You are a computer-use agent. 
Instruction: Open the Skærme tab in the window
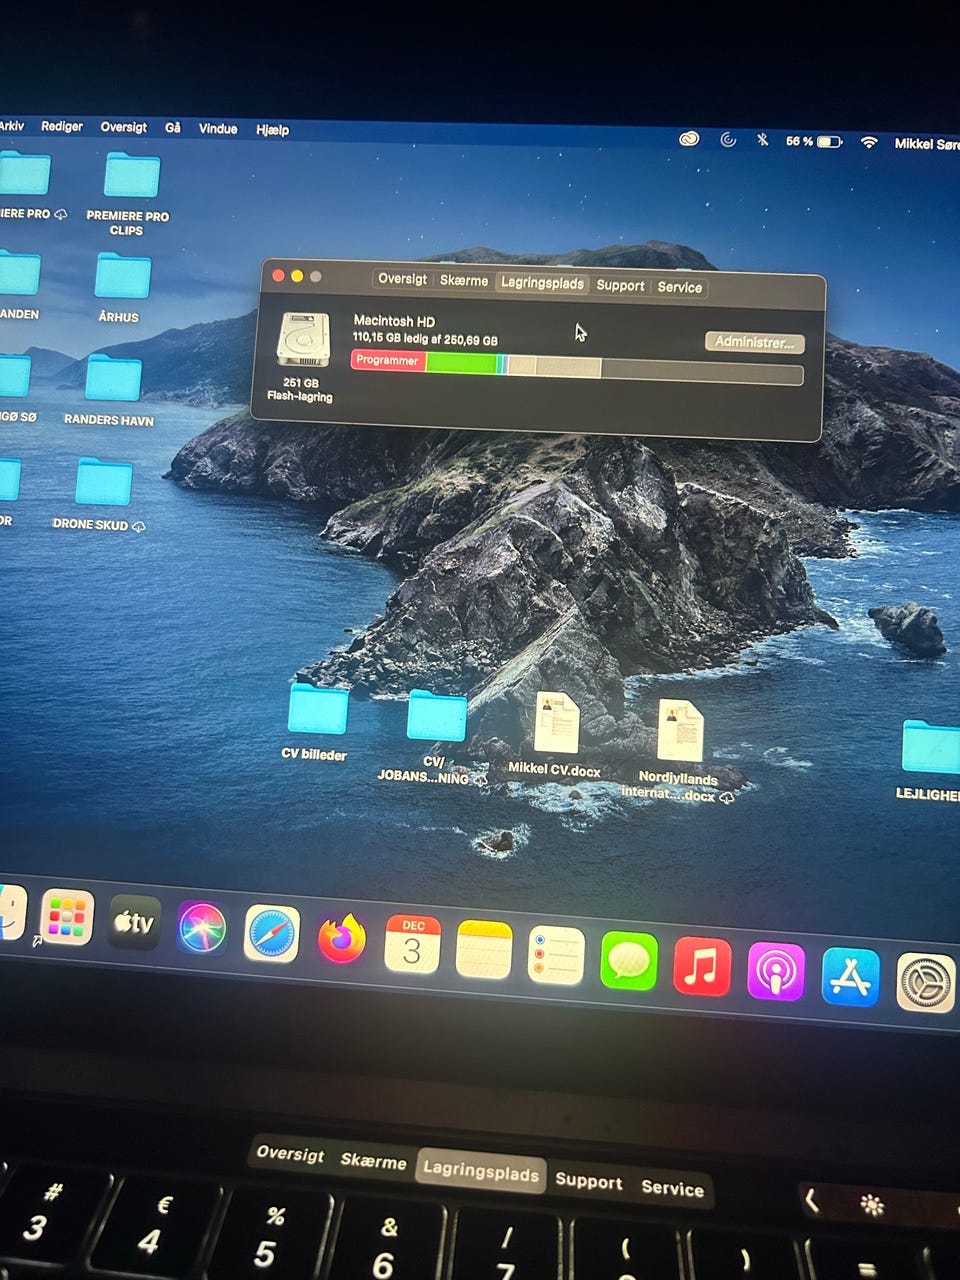click(464, 281)
